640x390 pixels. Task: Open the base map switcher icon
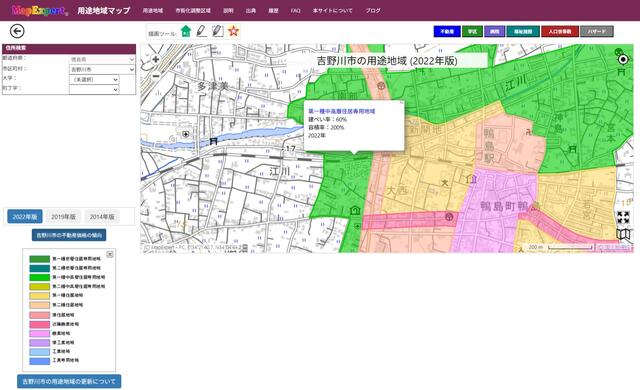pyautogui.click(x=623, y=234)
